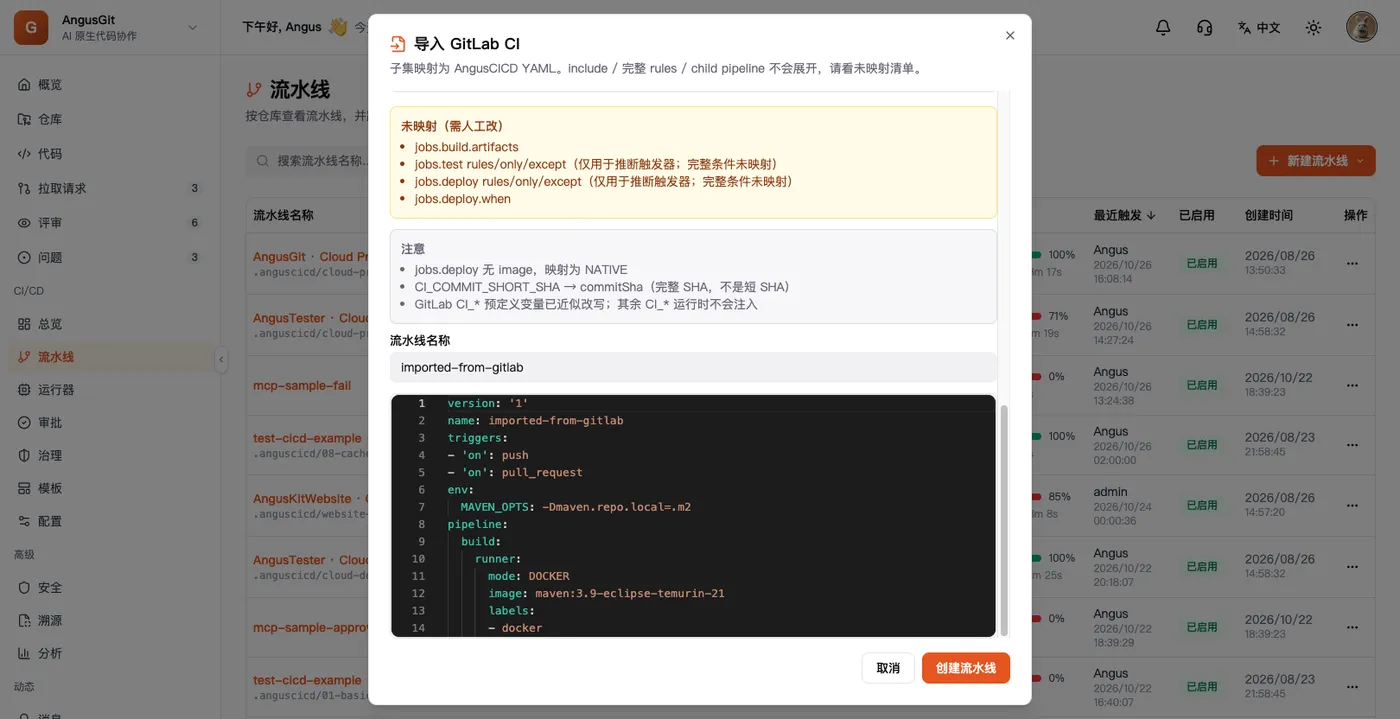Click the 流水线名称 column header
Image resolution: width=1400 pixels, height=719 pixels.
coord(283,215)
